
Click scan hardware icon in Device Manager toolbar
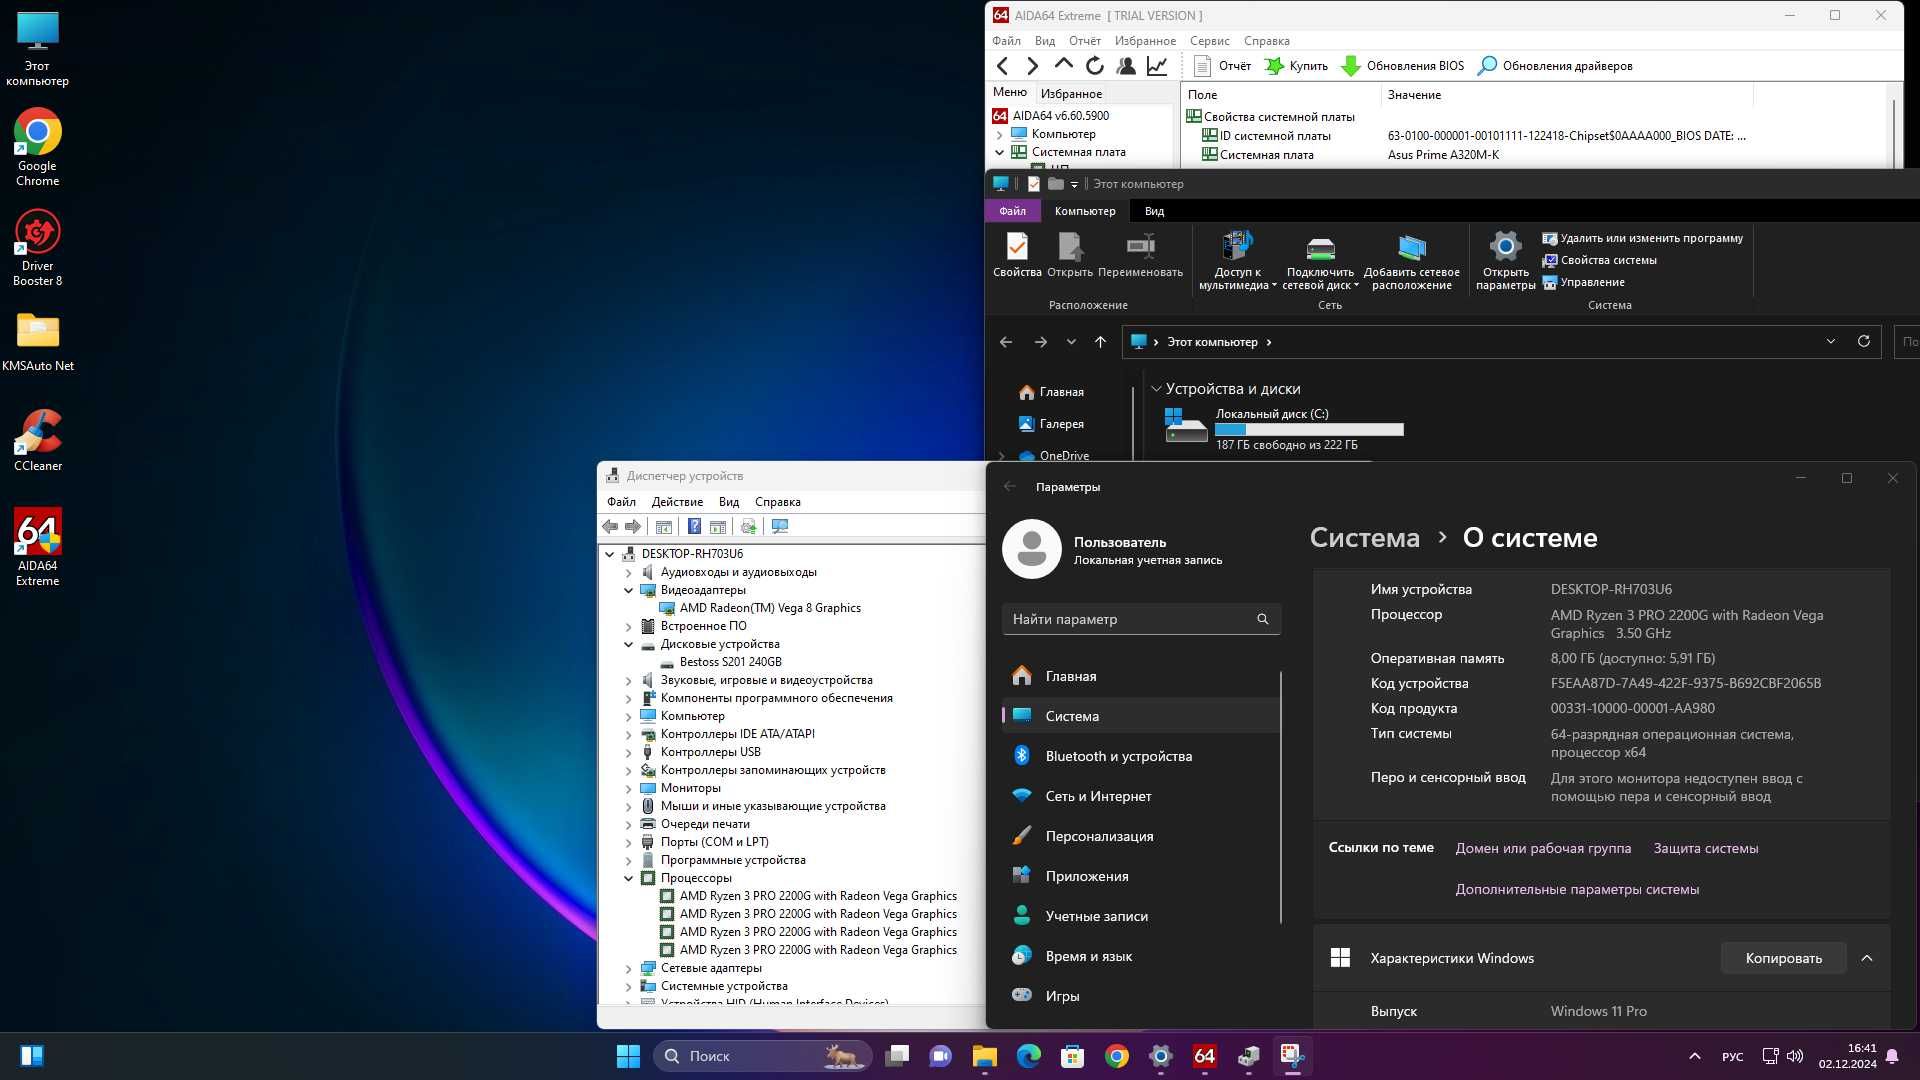pos(780,526)
